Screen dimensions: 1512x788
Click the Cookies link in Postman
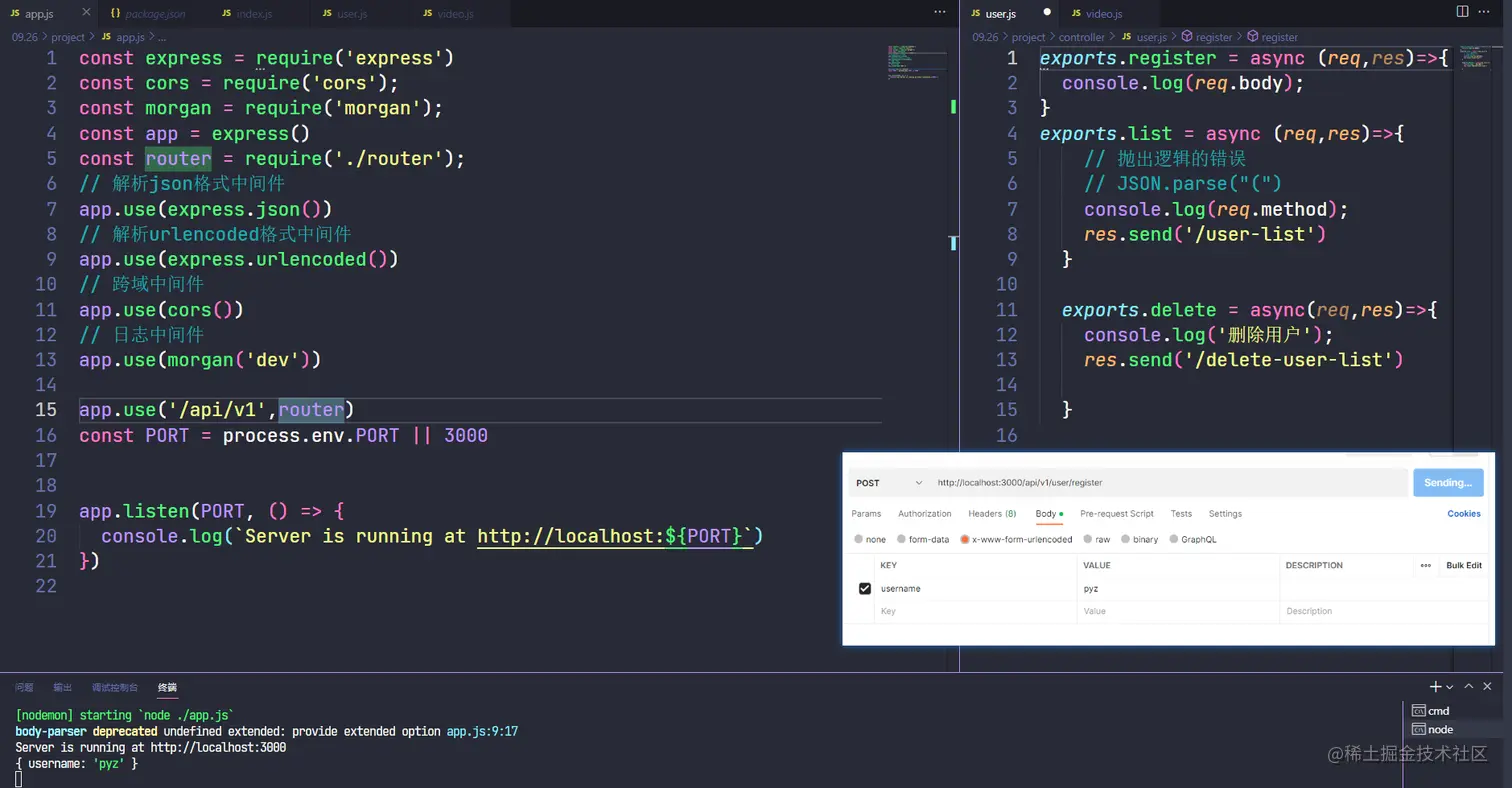1464,514
